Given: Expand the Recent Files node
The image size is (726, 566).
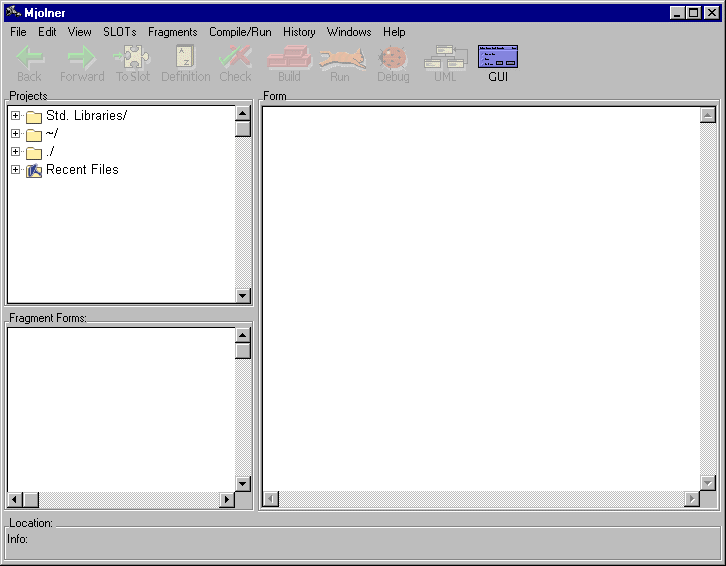Looking at the screenshot, I should pos(16,170).
